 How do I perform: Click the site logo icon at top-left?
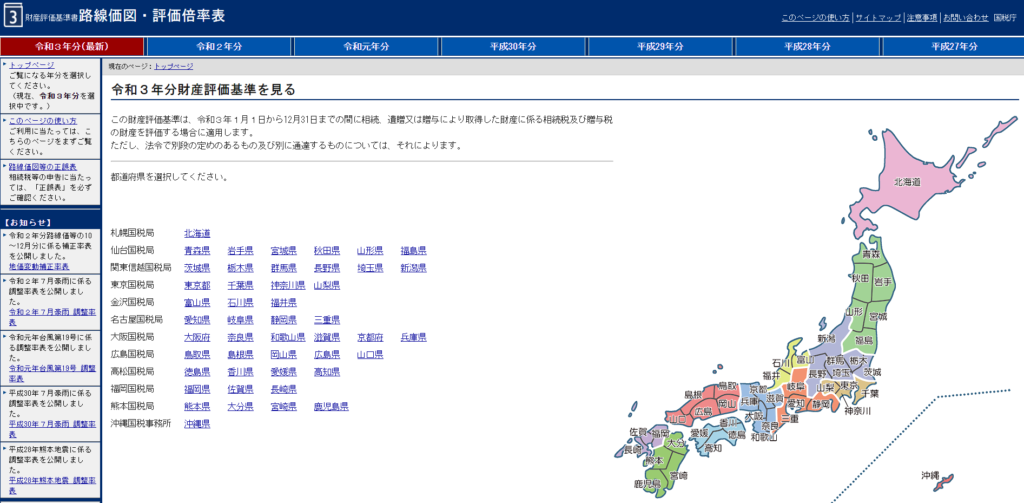click(12, 17)
